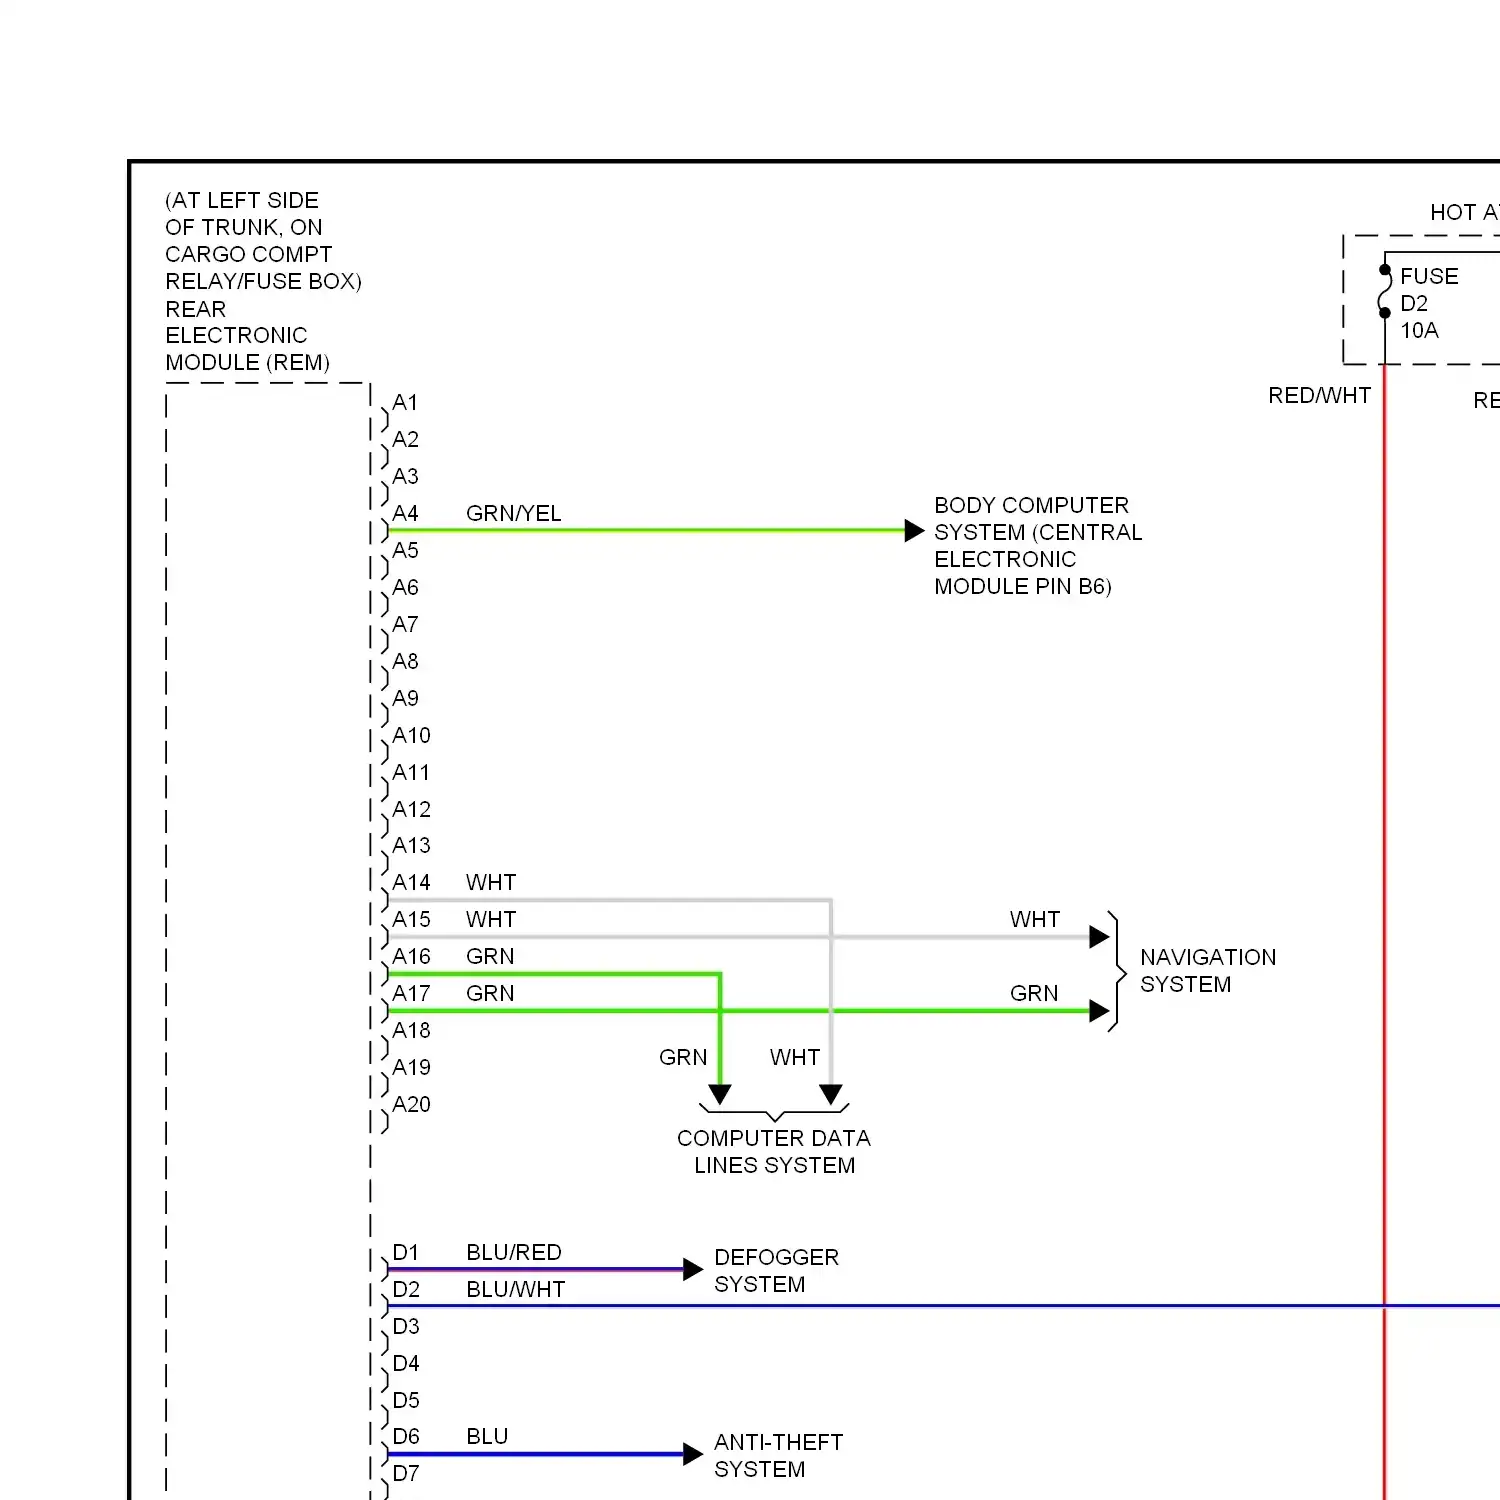Viewport: 1500px width, 1500px height.
Task: Select the A15 pin label
Action: (x=411, y=920)
